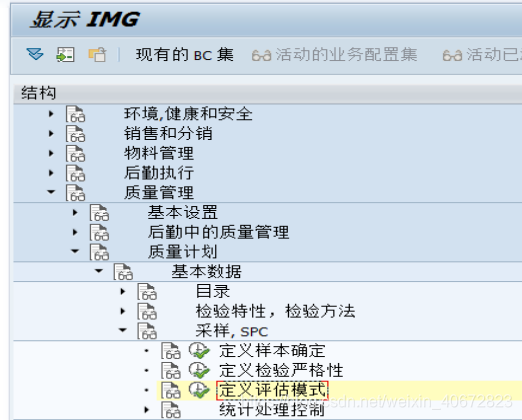The width and height of the screenshot is (522, 420).
Task: Expand the 销售和分销 node
Action: pos(51,134)
